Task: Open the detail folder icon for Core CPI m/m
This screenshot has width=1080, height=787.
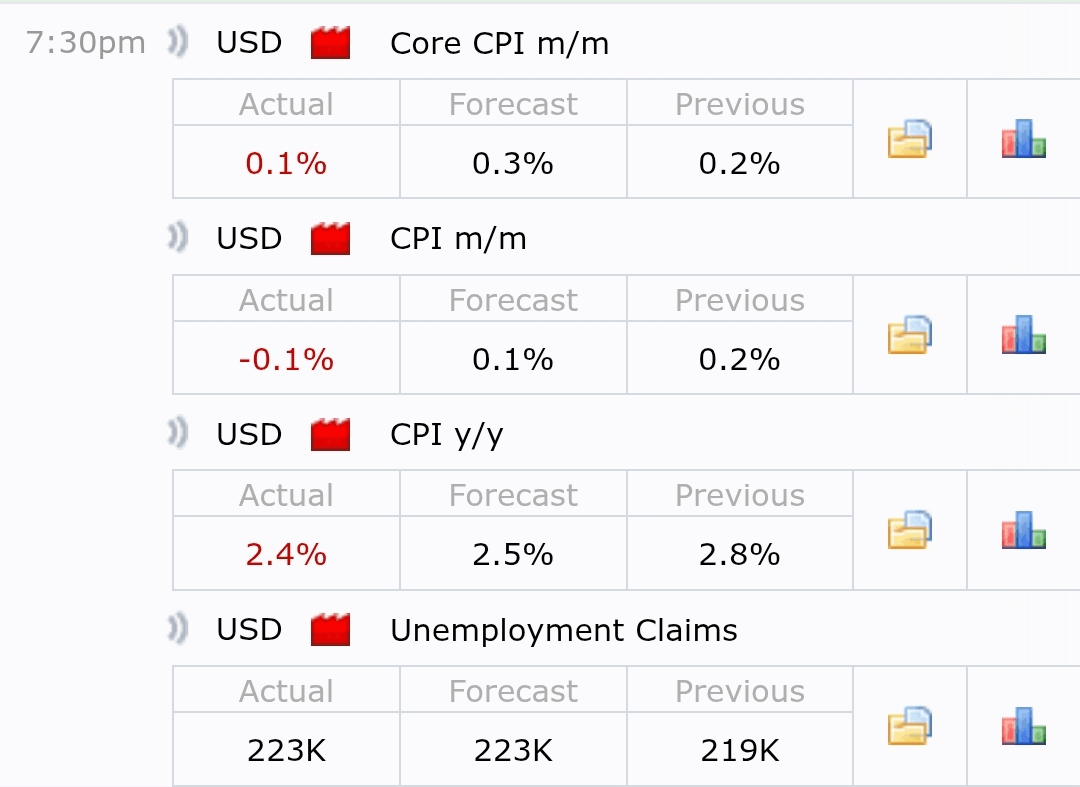Action: pos(909,139)
